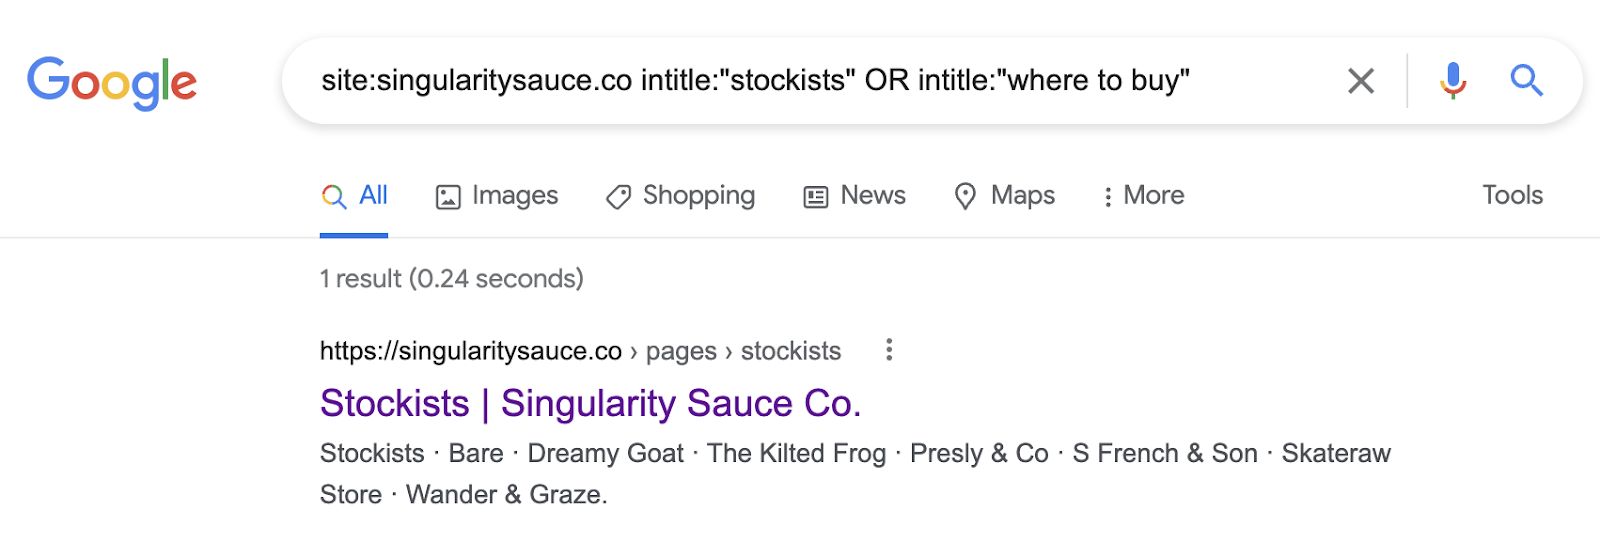Switch to the Images tab
The width and height of the screenshot is (1600, 541).
514,195
